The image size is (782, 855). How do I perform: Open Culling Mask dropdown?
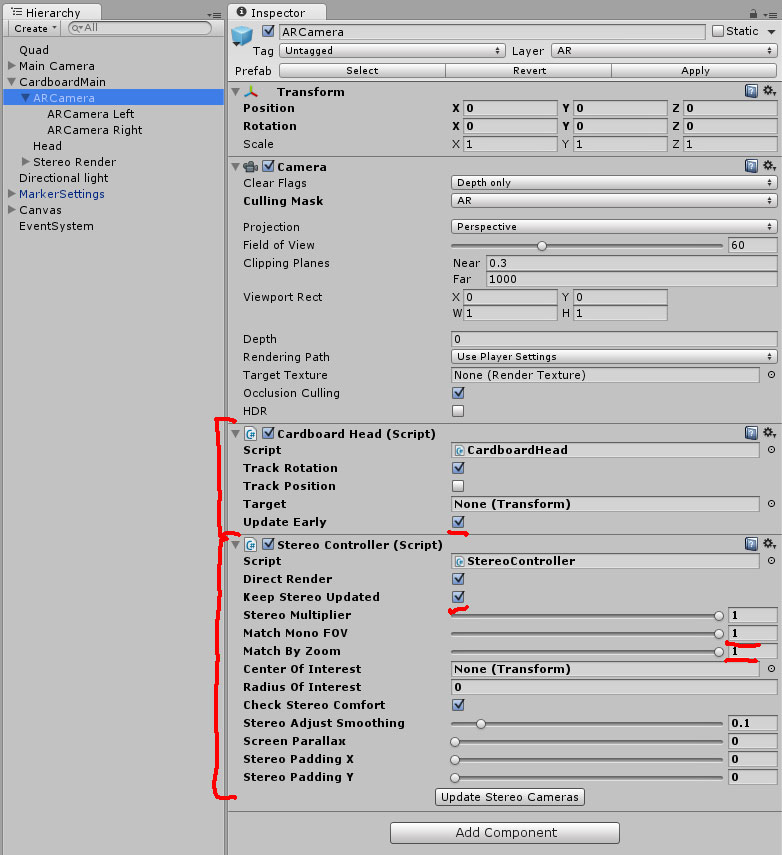tap(614, 200)
